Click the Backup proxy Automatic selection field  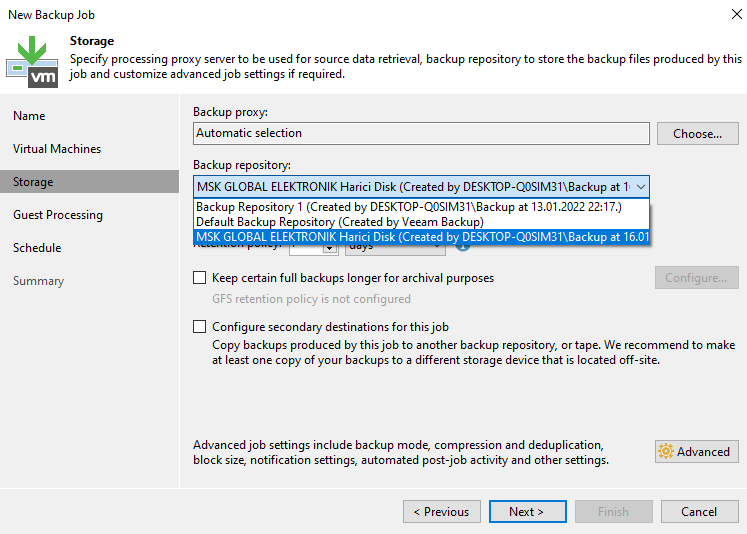(421, 133)
